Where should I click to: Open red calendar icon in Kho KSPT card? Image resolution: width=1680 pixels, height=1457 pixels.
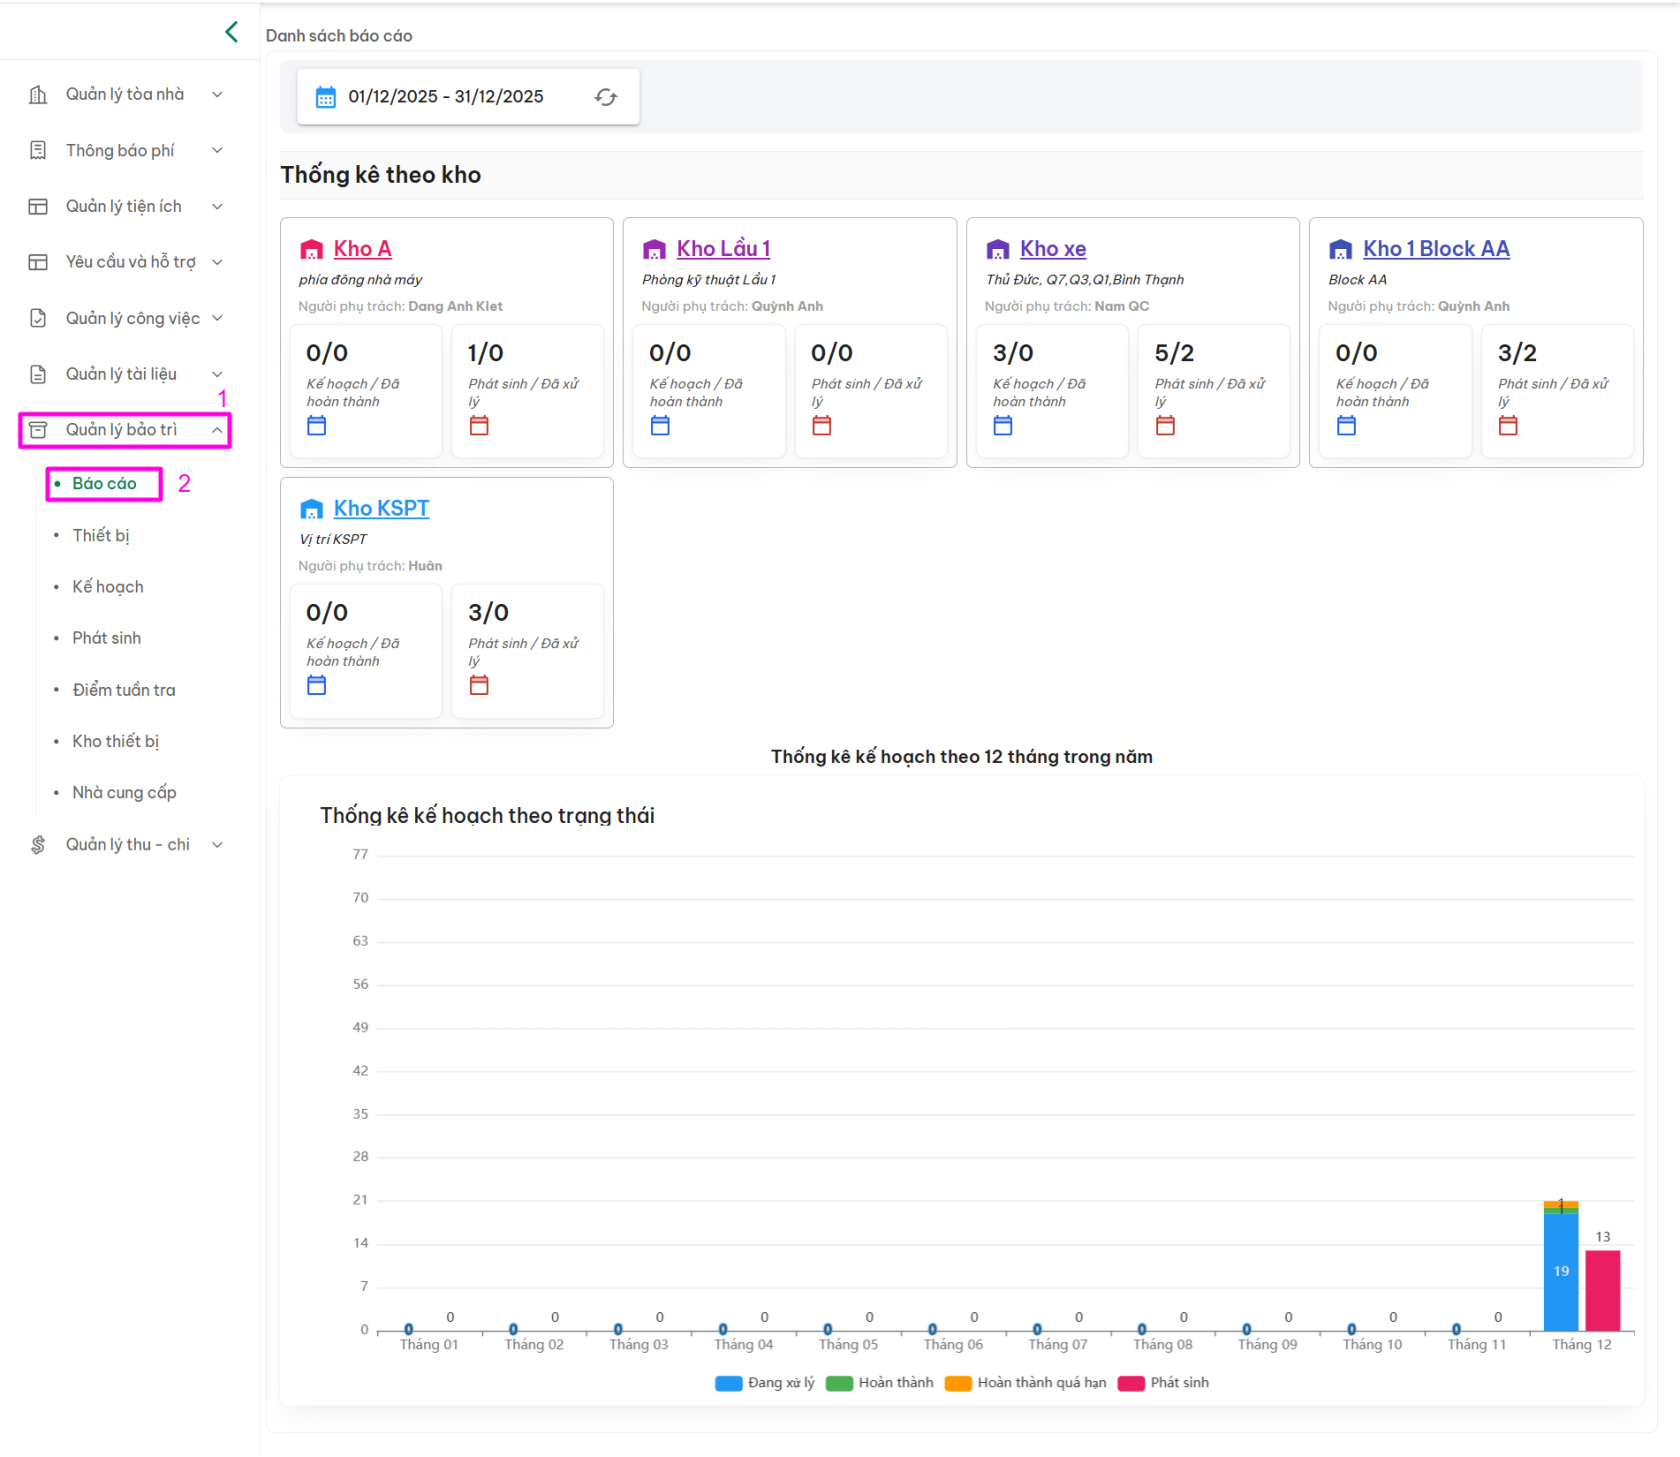pyautogui.click(x=479, y=686)
